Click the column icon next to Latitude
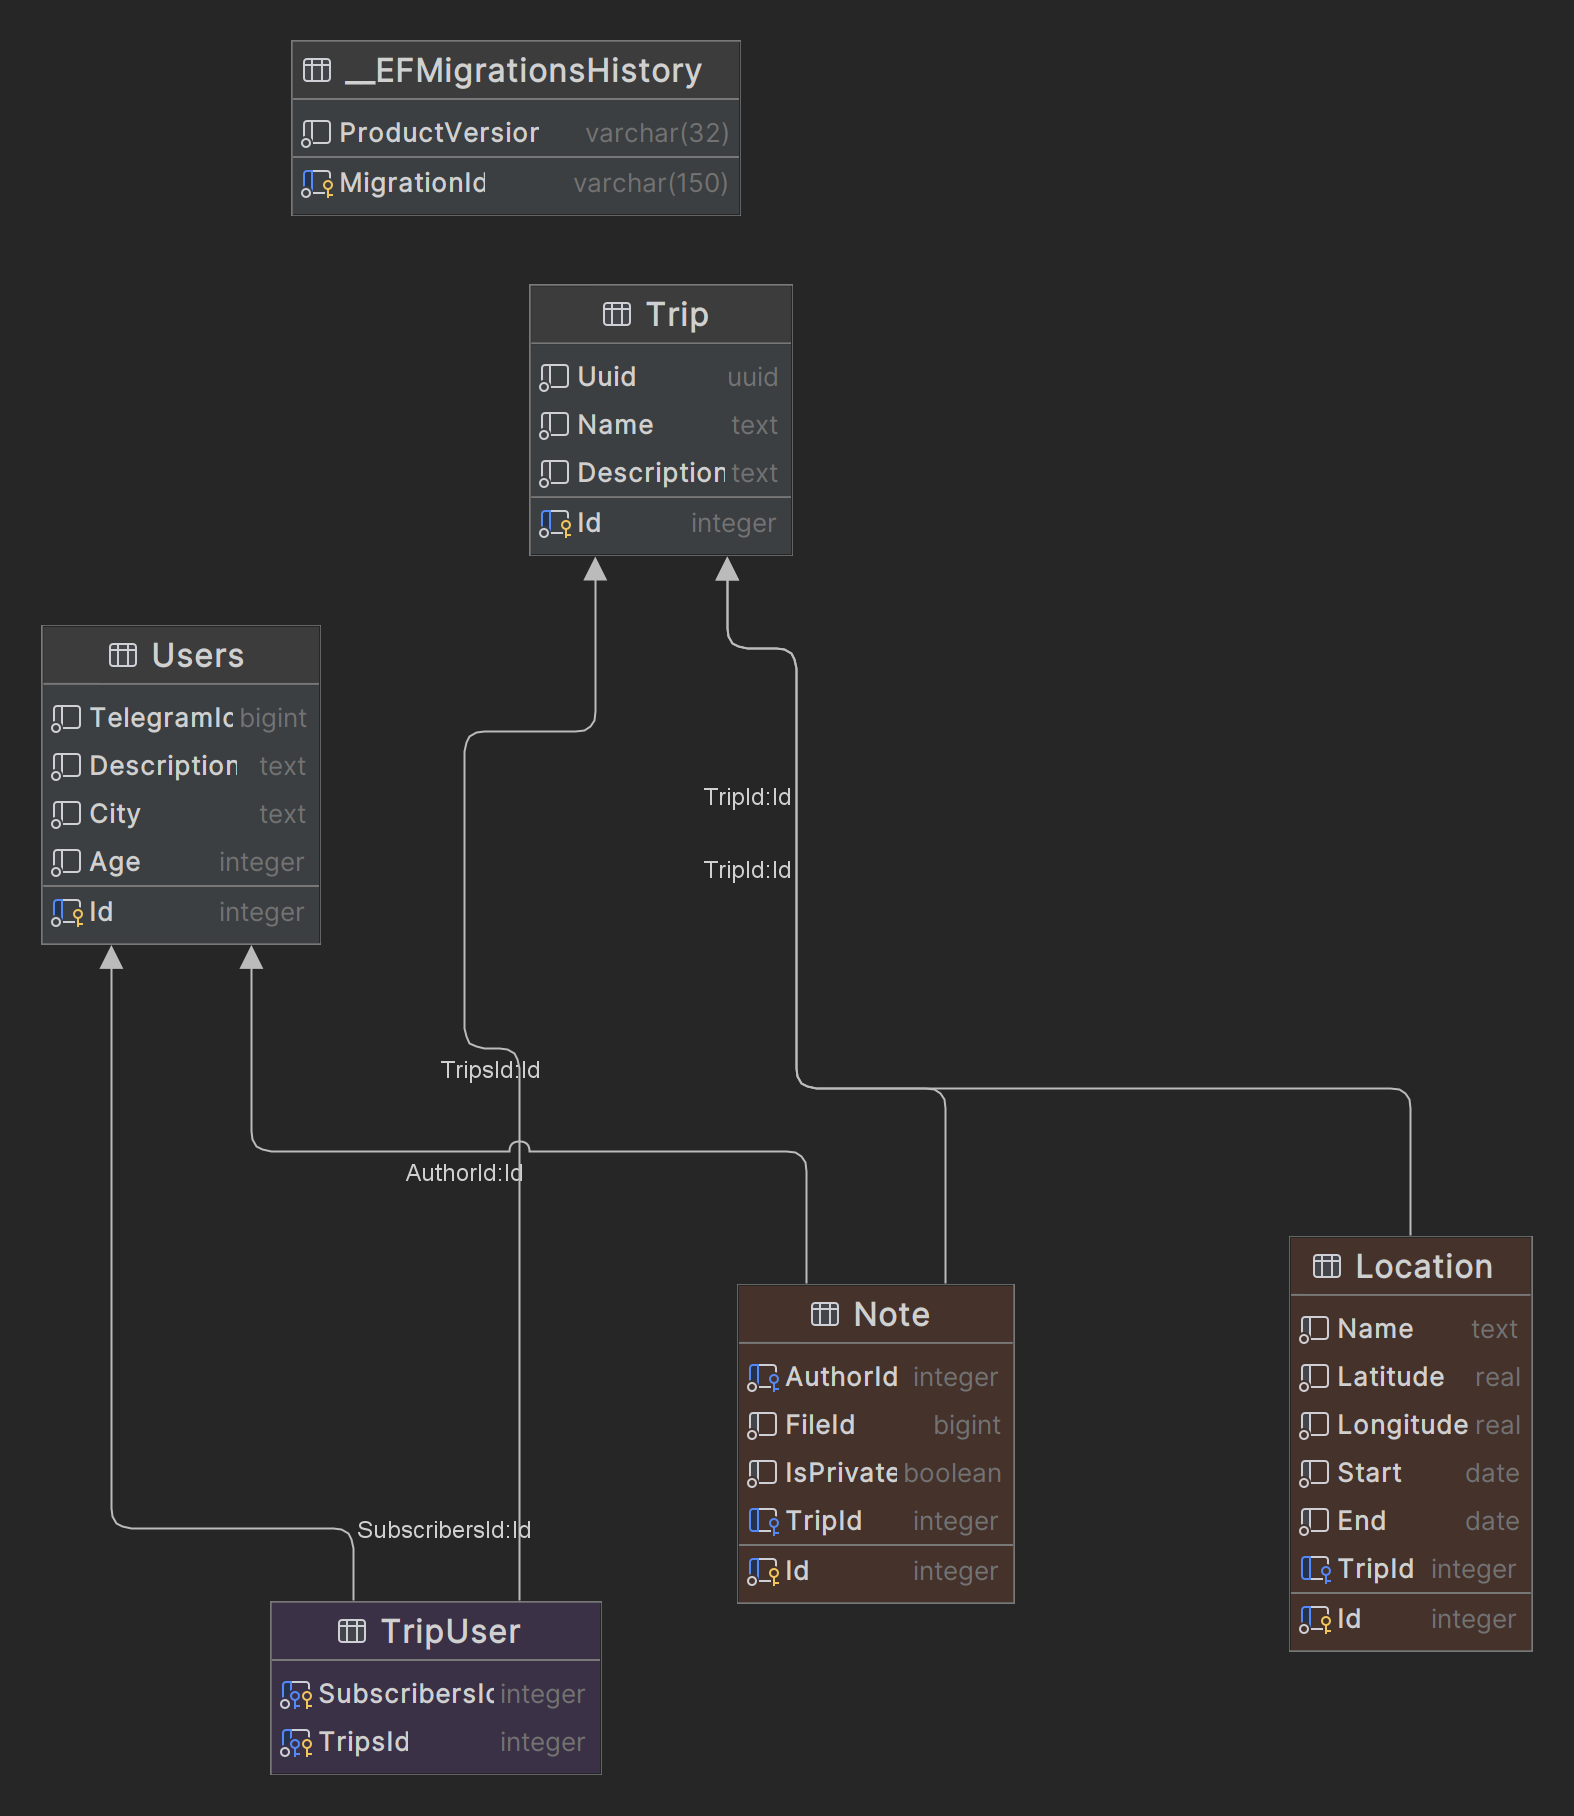This screenshot has width=1574, height=1816. point(1314,1377)
